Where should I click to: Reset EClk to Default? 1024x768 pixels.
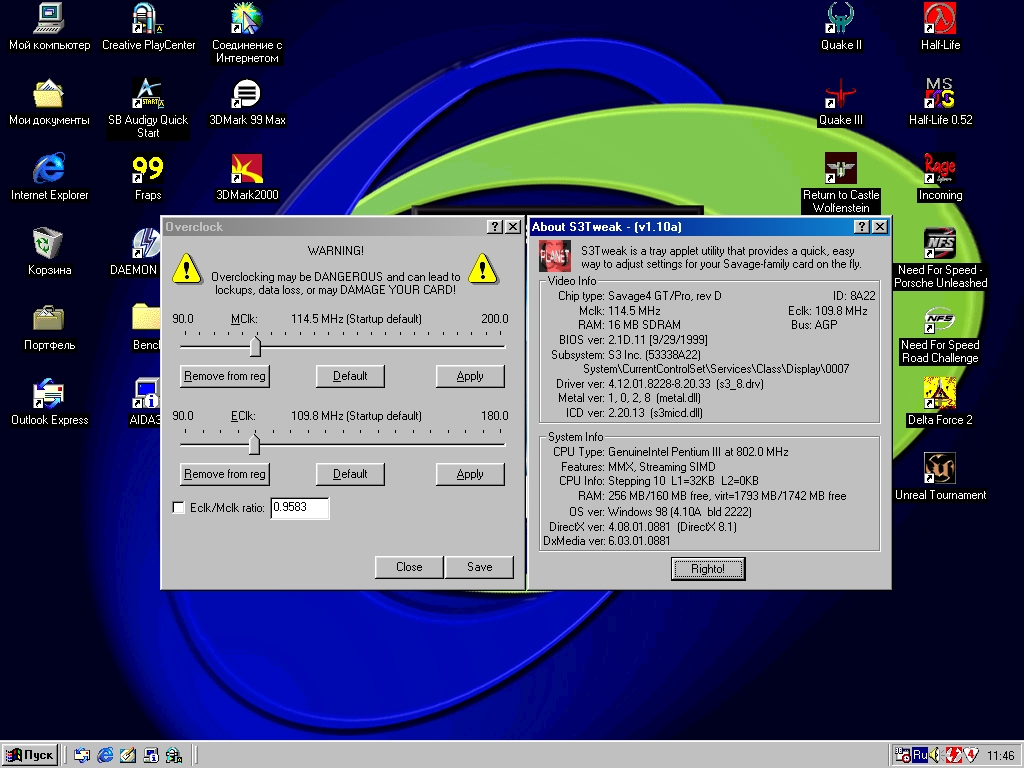(x=350, y=474)
